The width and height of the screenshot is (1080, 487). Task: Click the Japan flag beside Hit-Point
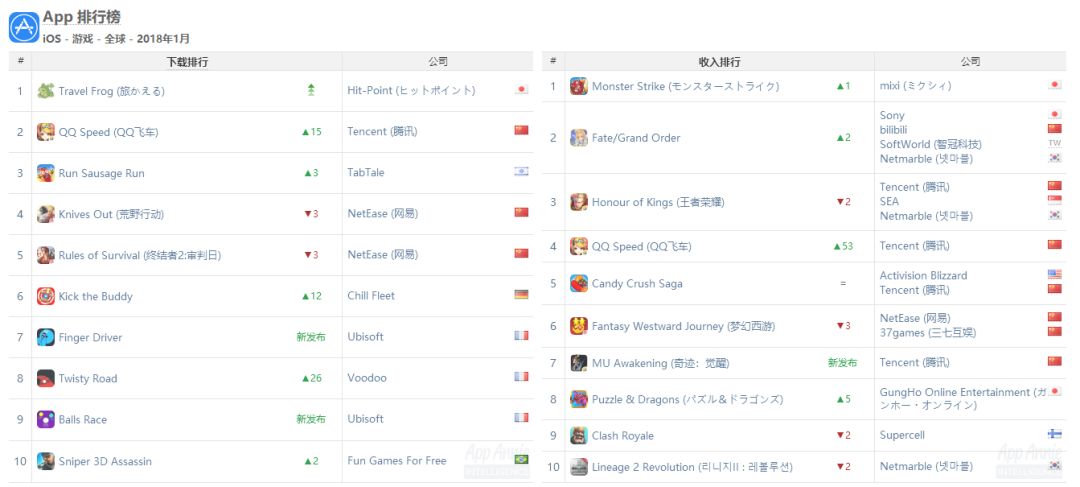pos(521,90)
